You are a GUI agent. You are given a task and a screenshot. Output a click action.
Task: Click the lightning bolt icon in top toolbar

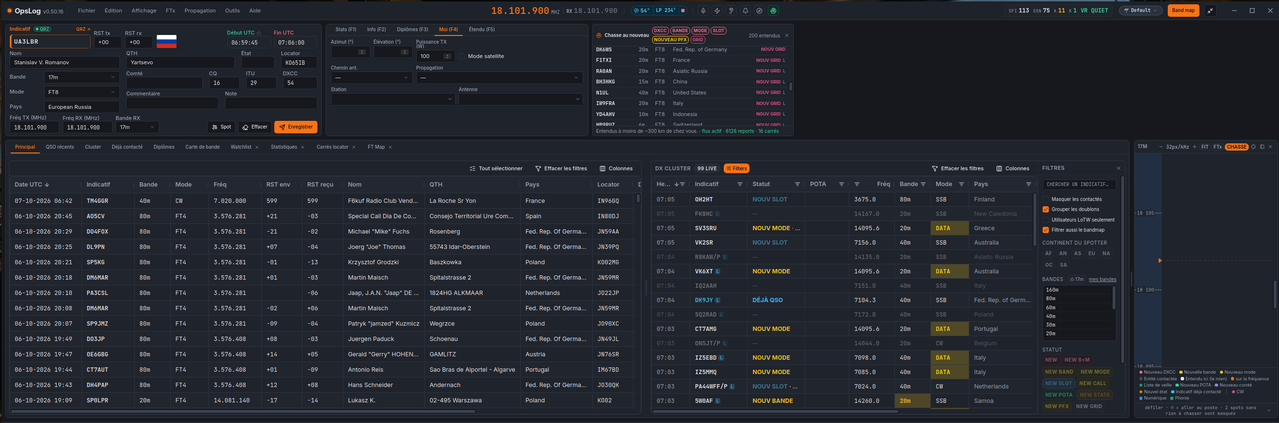pyautogui.click(x=717, y=11)
